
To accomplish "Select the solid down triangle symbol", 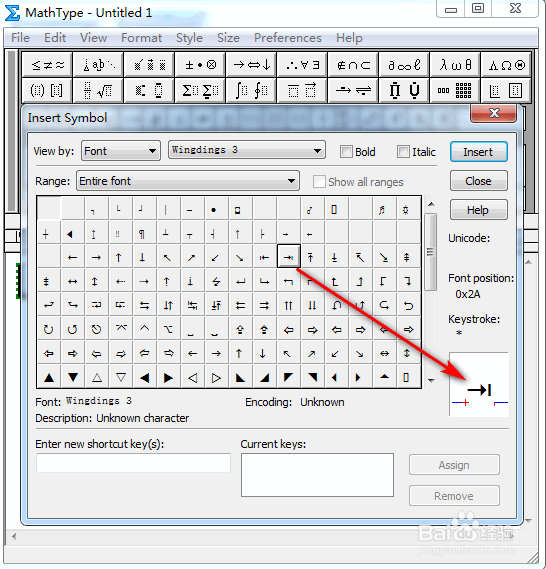I will [x=73, y=377].
